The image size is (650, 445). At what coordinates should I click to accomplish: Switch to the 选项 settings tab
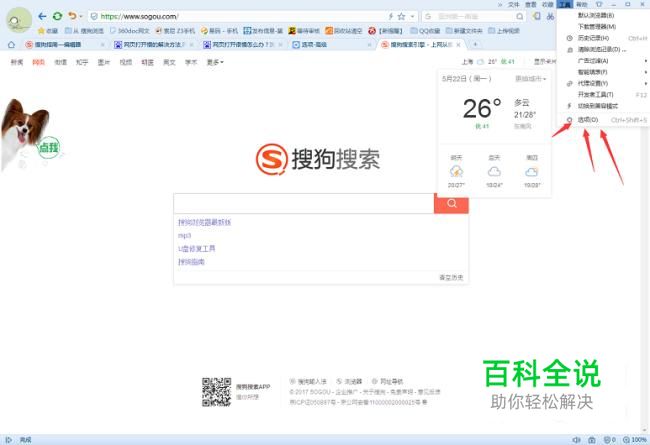pyautogui.click(x=330, y=44)
